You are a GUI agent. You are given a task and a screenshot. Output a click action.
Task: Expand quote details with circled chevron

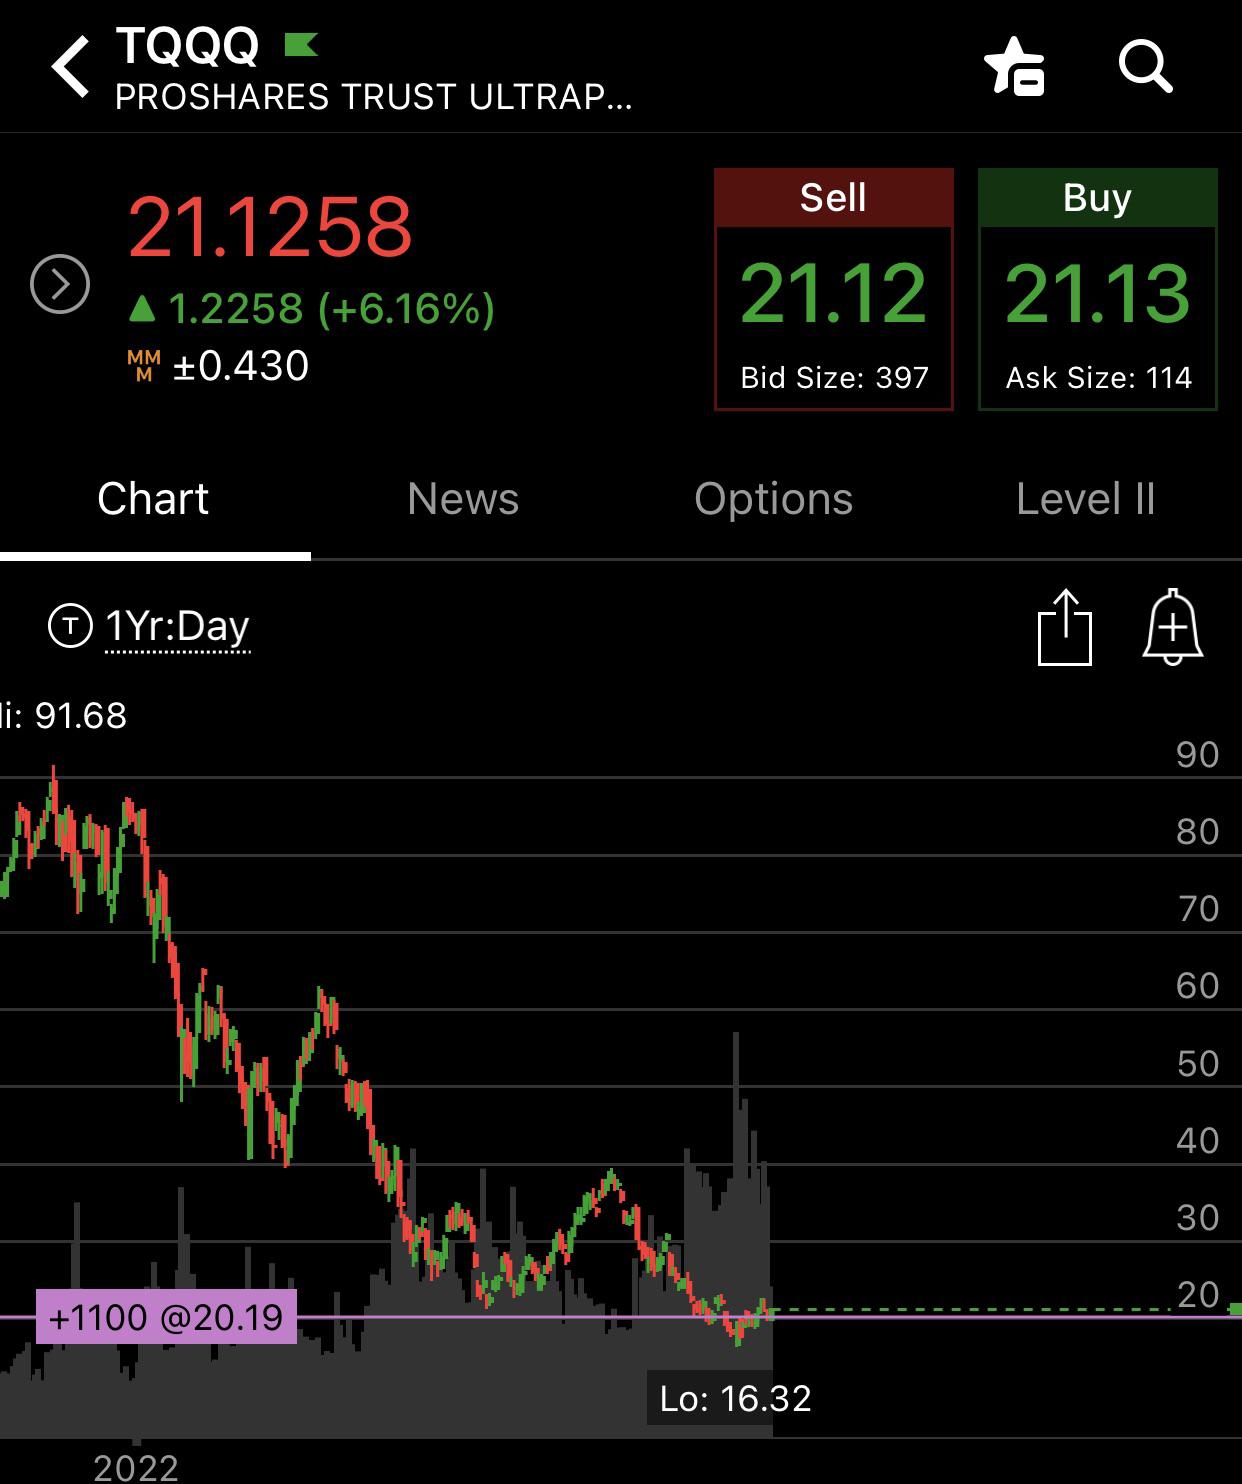60,285
